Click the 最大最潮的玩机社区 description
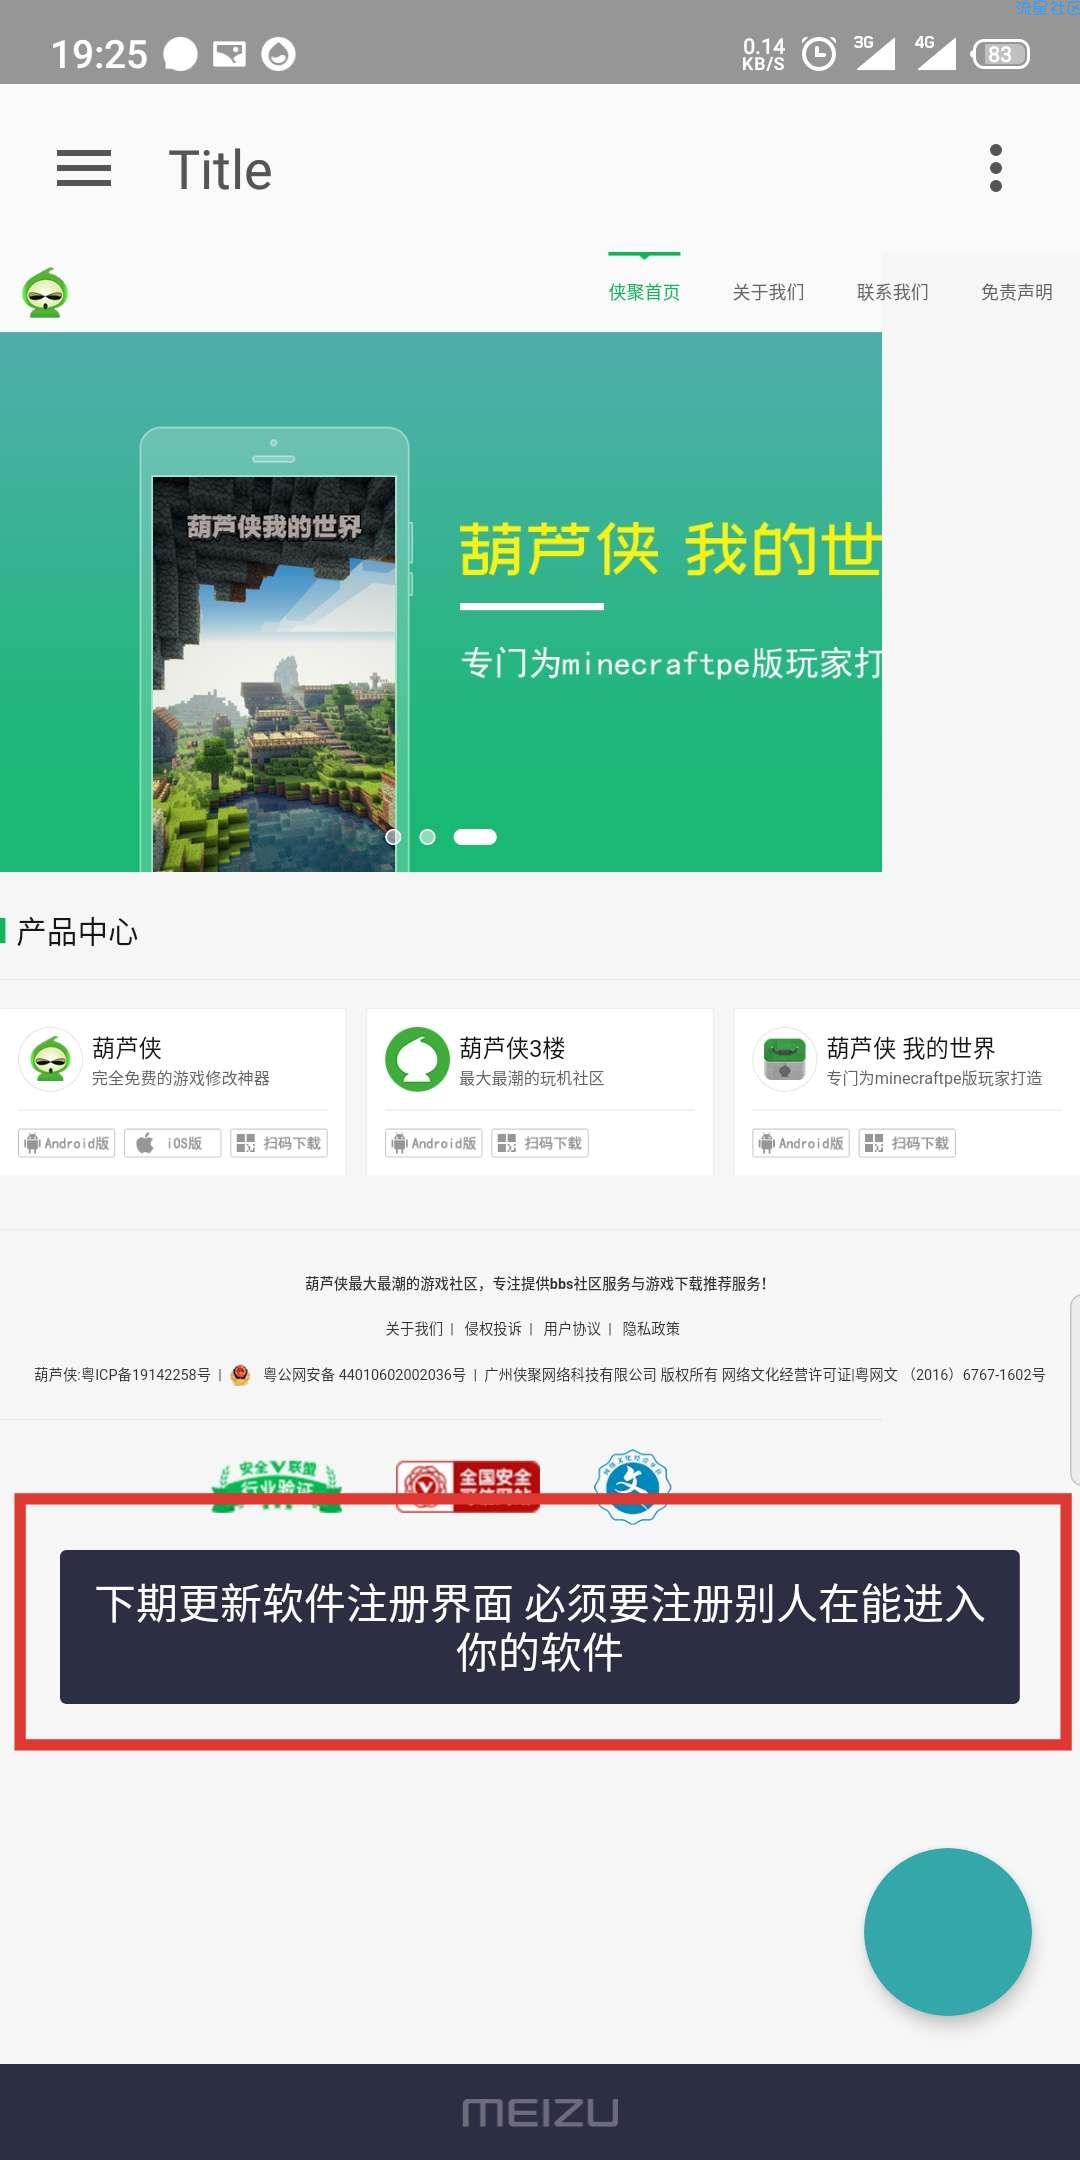This screenshot has height=2160, width=1080. click(532, 1078)
